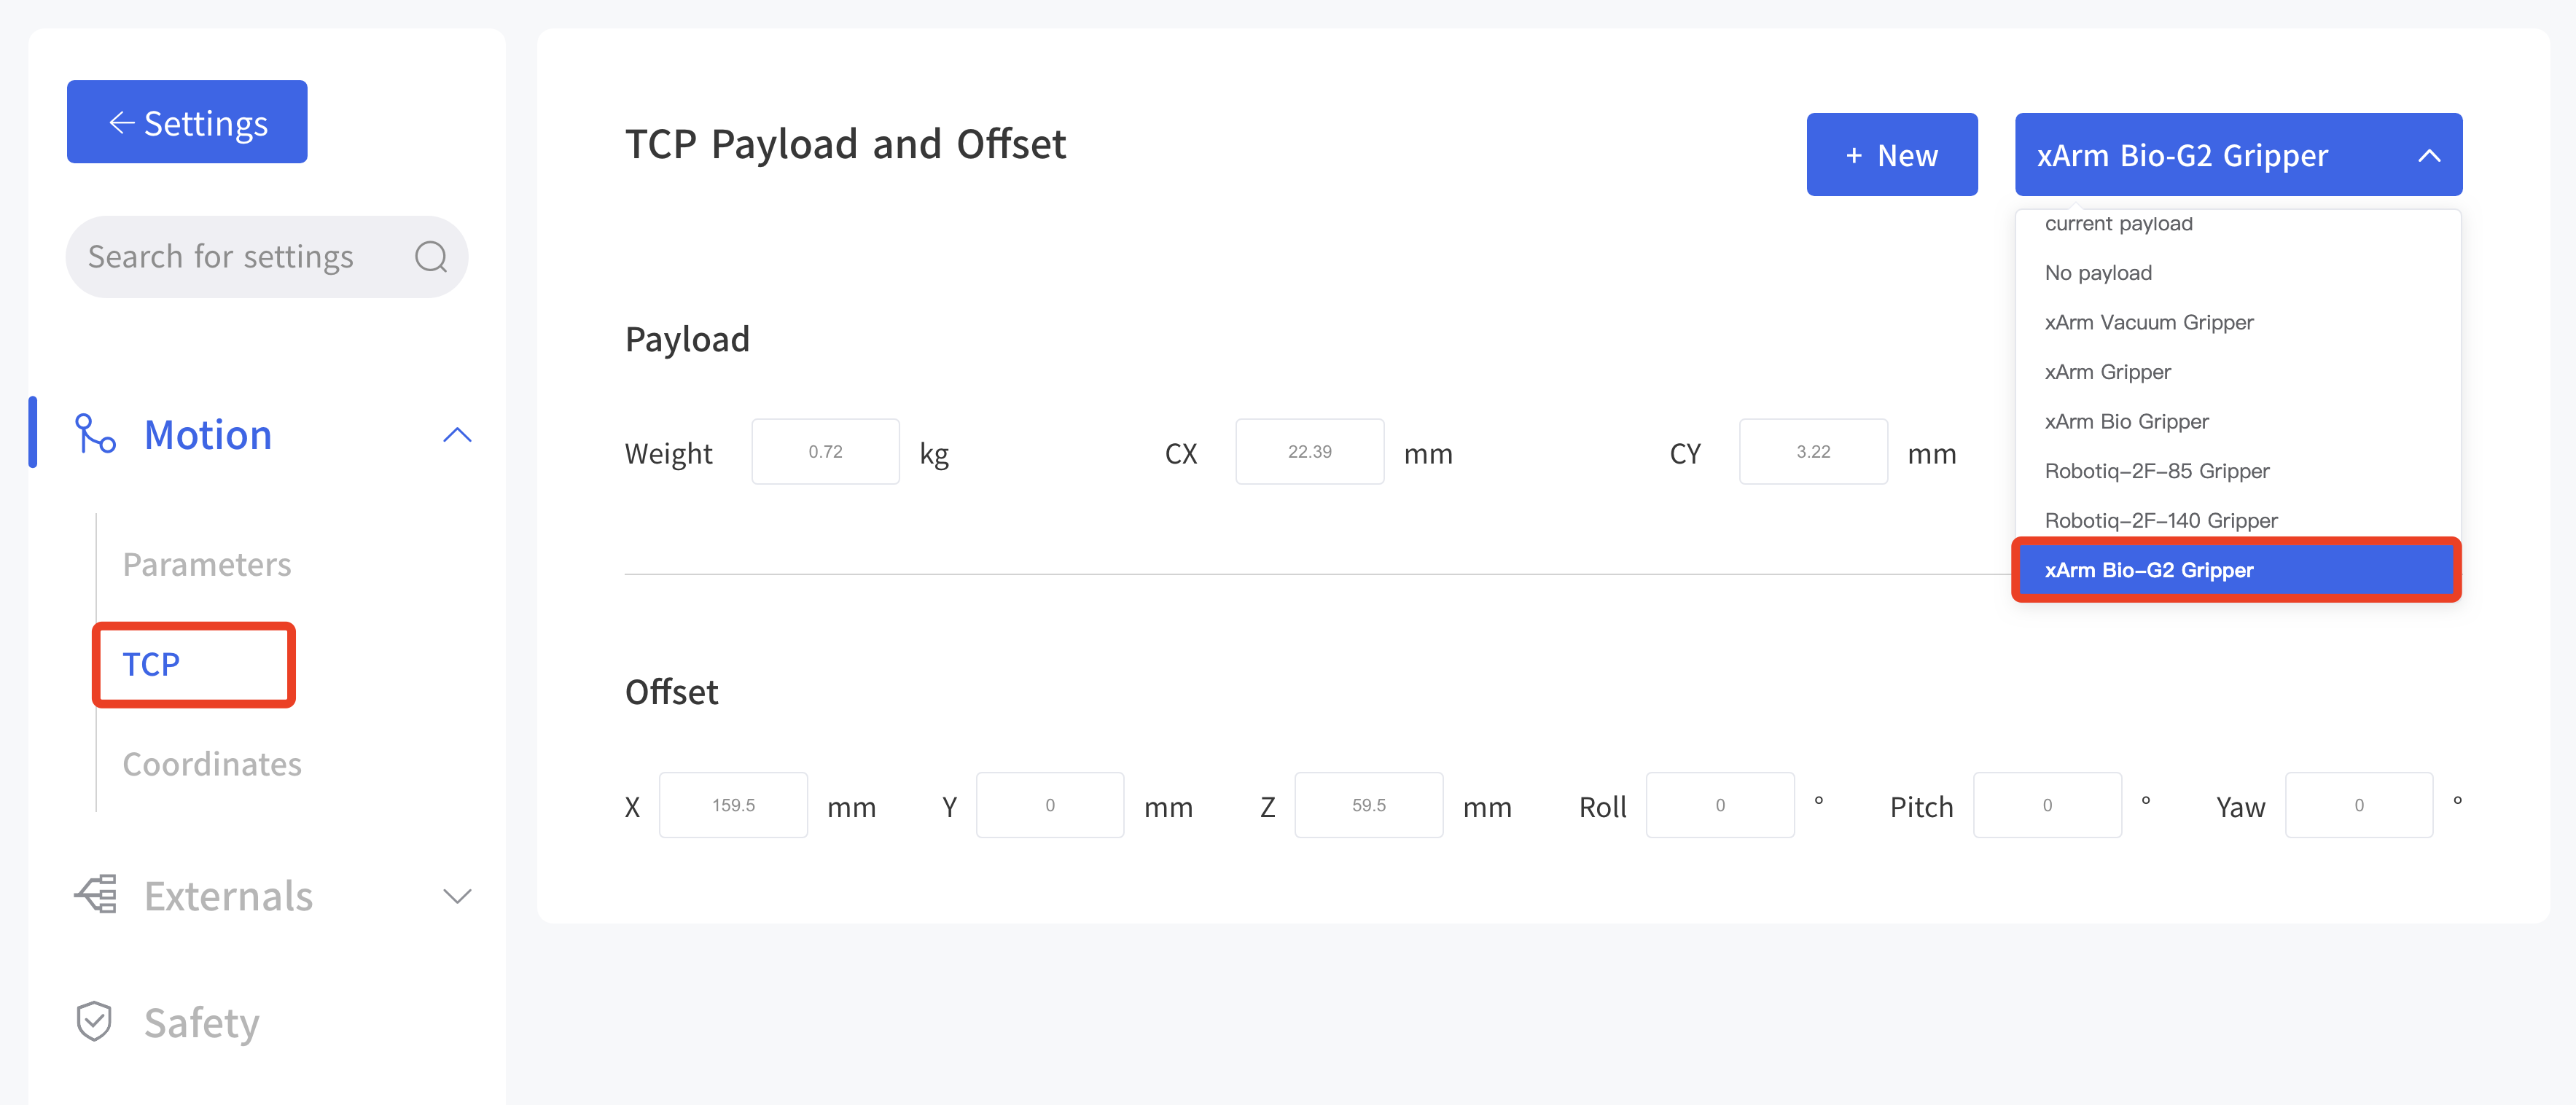2576x1105 pixels.
Task: Expand the Externals section chevron
Action: [x=457, y=896]
